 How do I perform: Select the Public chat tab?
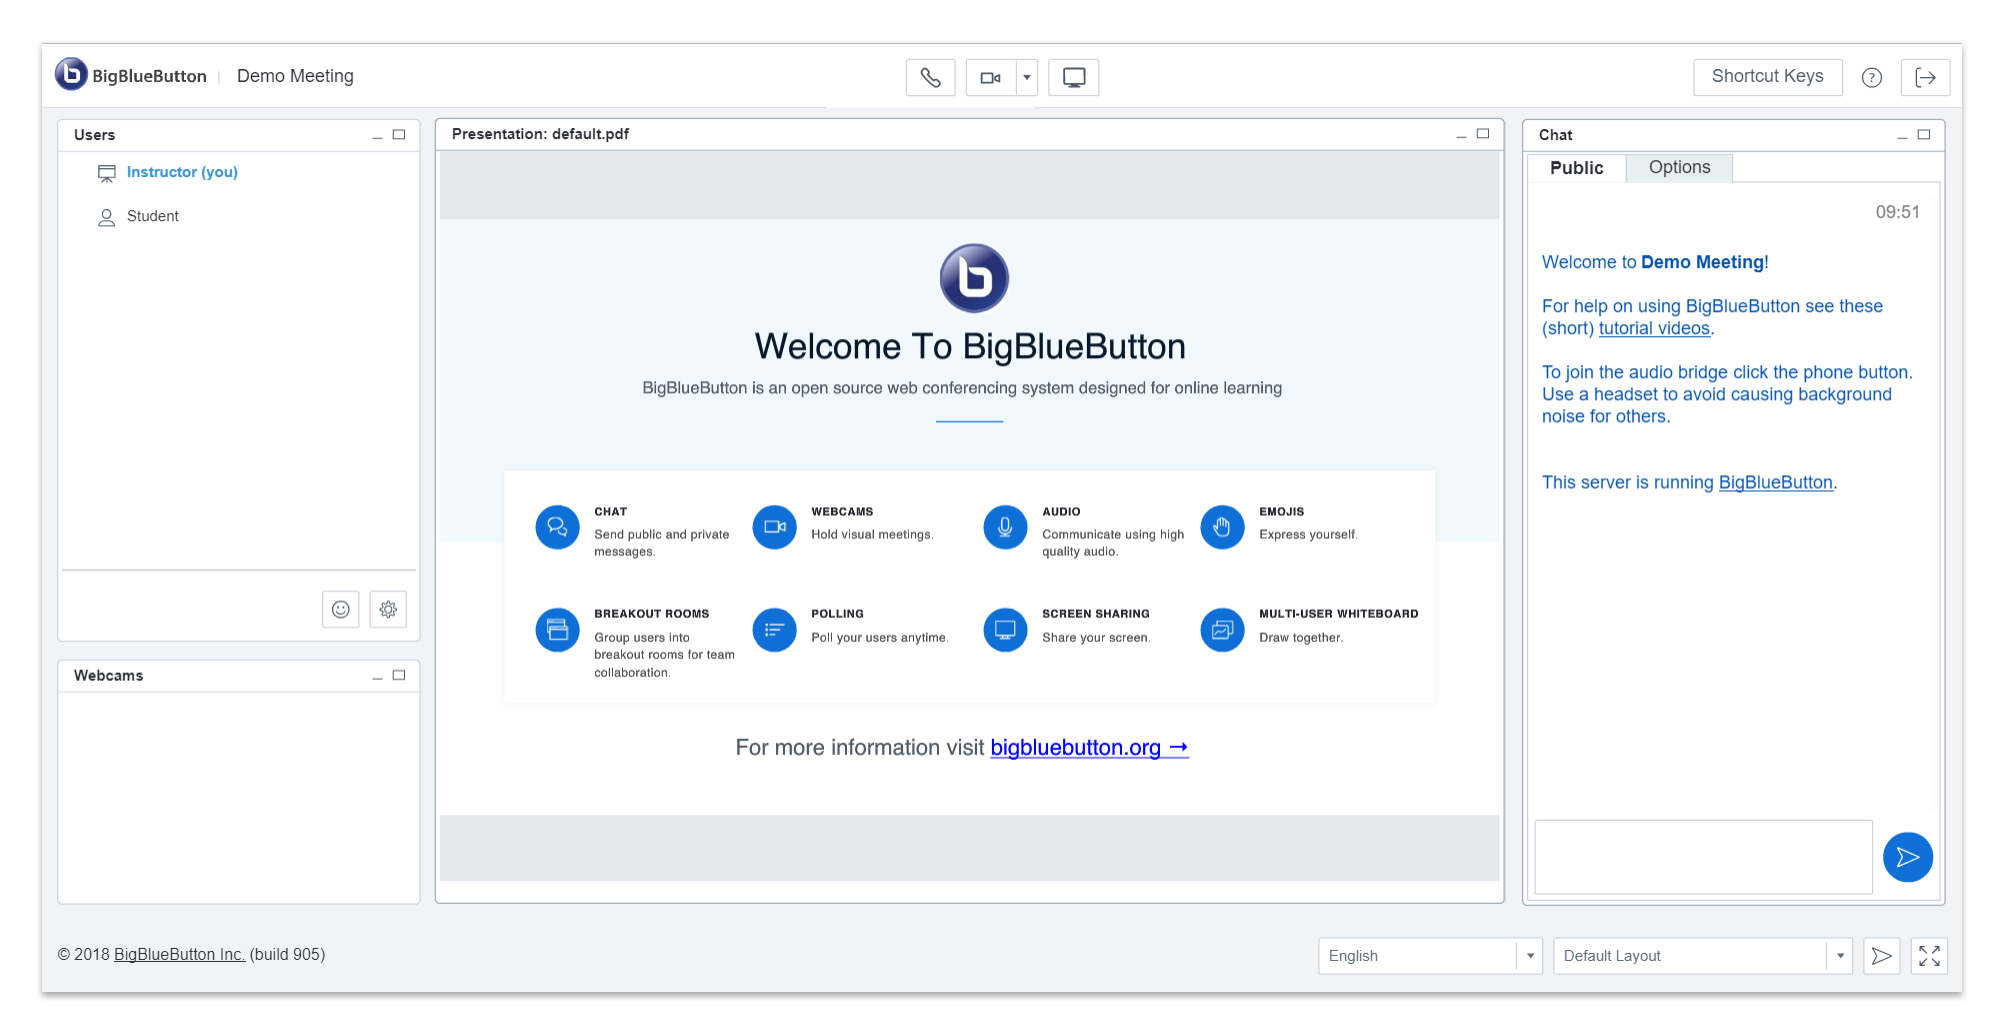pyautogui.click(x=1576, y=167)
